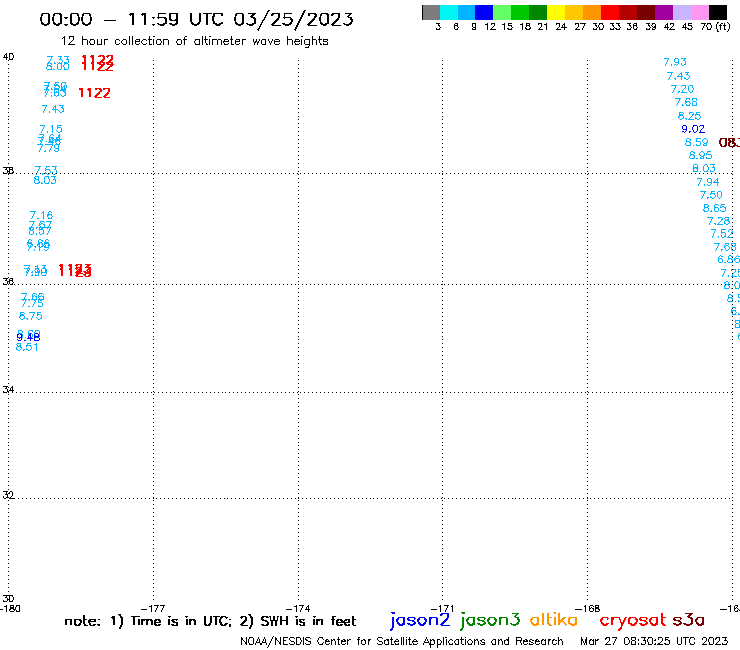Select the 7.16 wave height reading
740x650 pixels.
pyautogui.click(x=42, y=216)
